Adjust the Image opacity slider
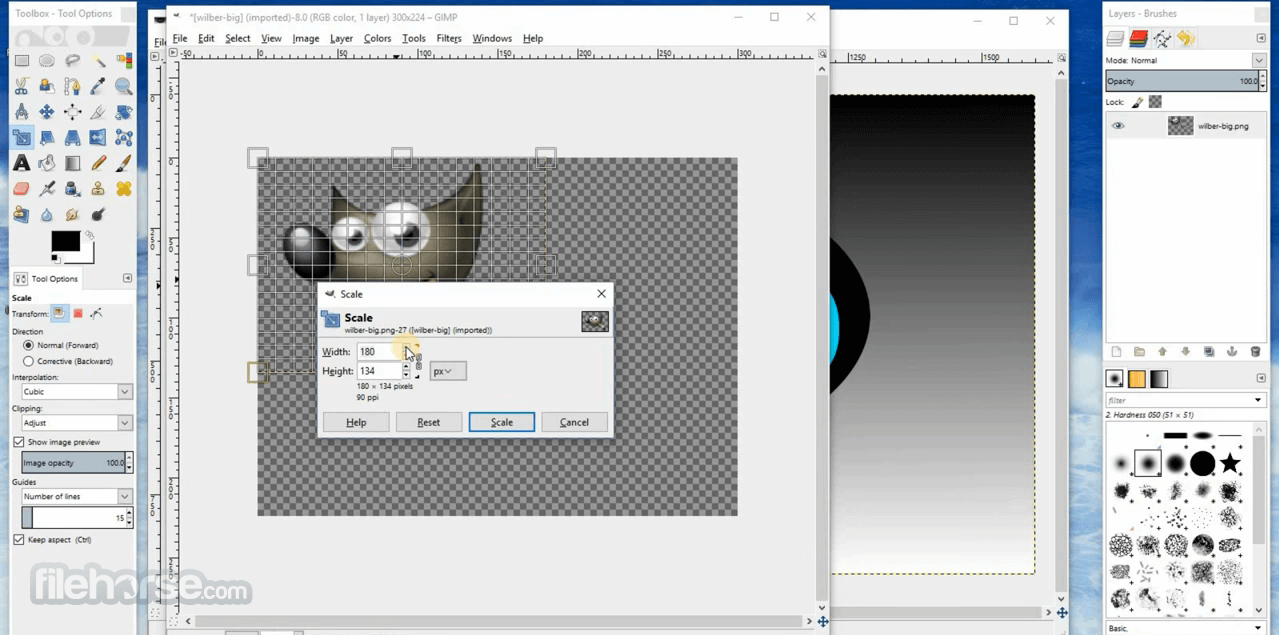This screenshot has height=635, width=1279. coord(73,463)
